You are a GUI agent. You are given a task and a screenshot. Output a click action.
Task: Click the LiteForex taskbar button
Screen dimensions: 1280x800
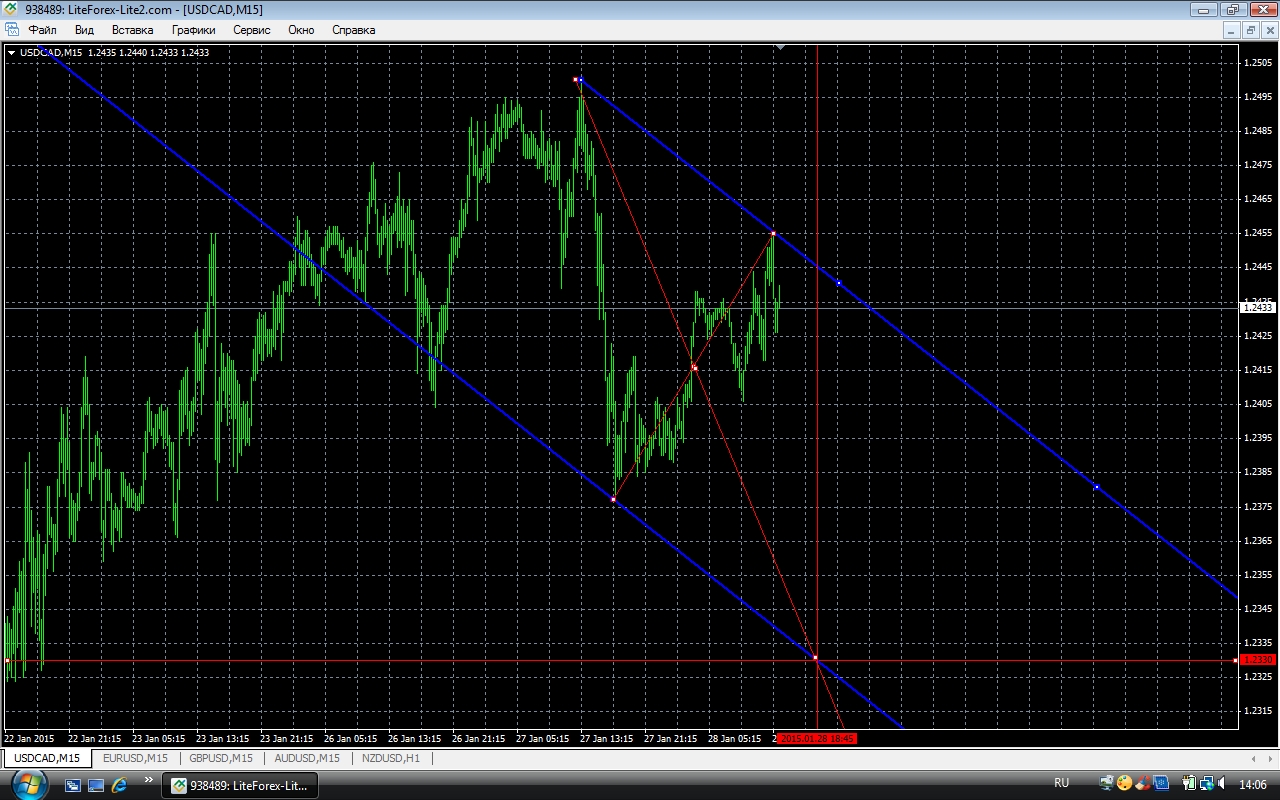point(240,785)
